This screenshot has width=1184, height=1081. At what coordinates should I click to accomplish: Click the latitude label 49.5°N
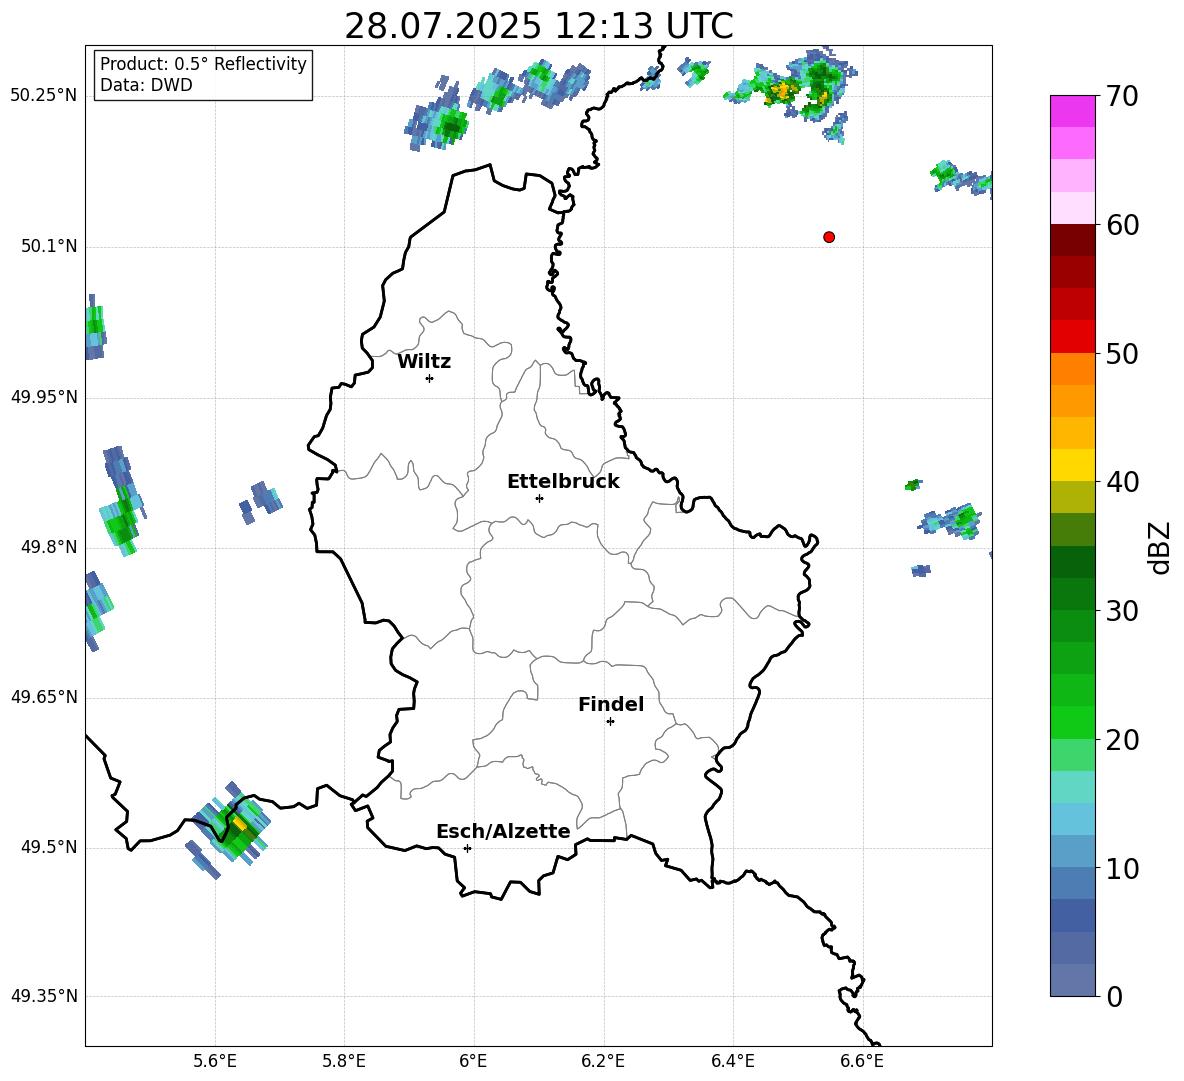(x=49, y=847)
